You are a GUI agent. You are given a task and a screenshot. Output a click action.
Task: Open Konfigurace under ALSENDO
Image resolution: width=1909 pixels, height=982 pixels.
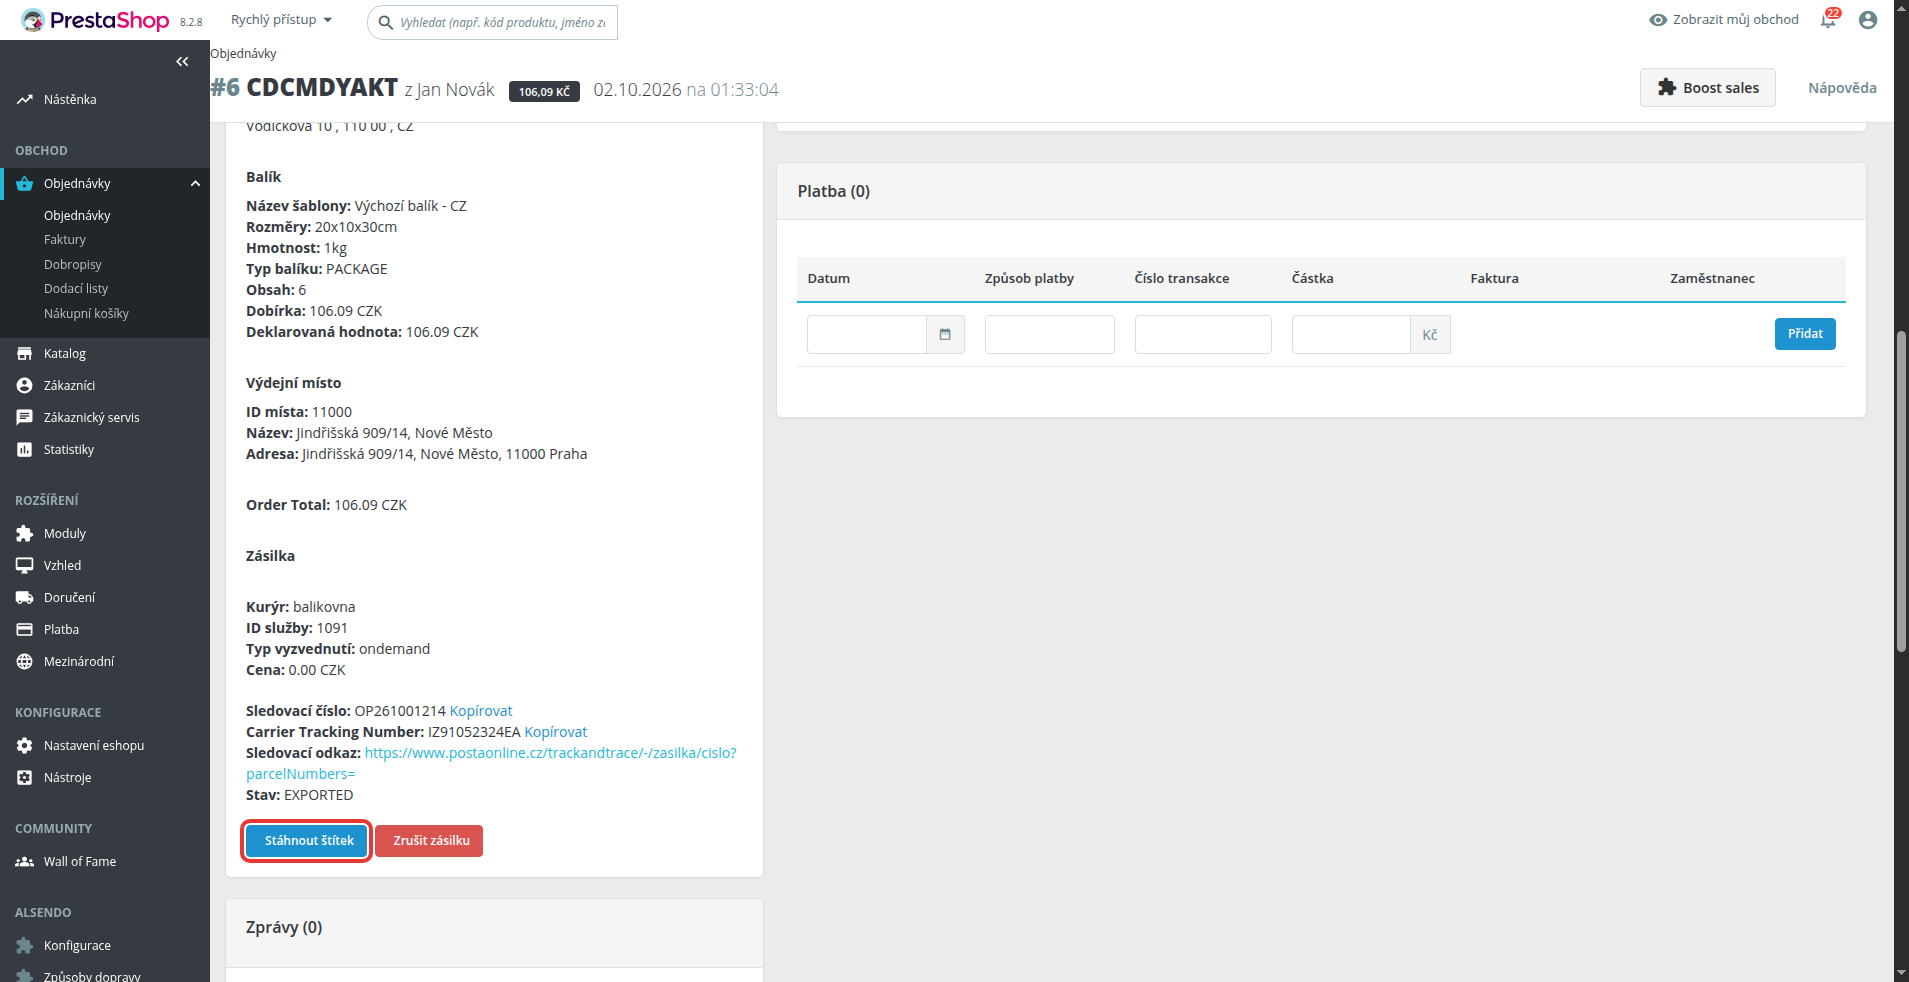pyautogui.click(x=77, y=946)
